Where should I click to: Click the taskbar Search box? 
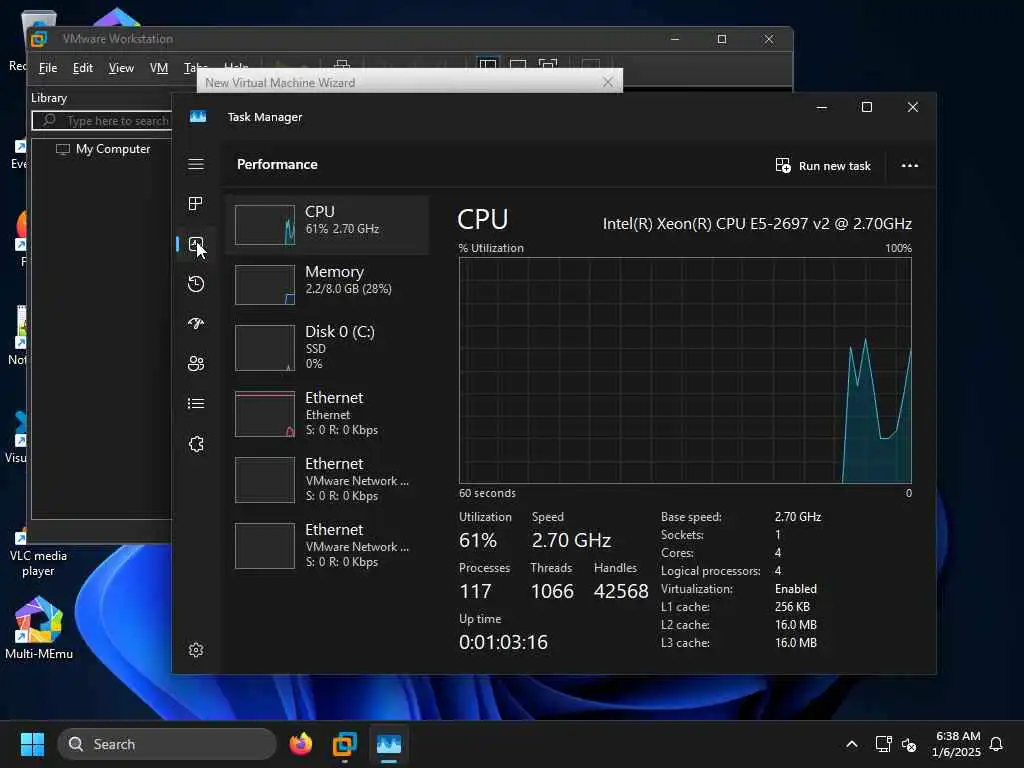click(x=167, y=744)
